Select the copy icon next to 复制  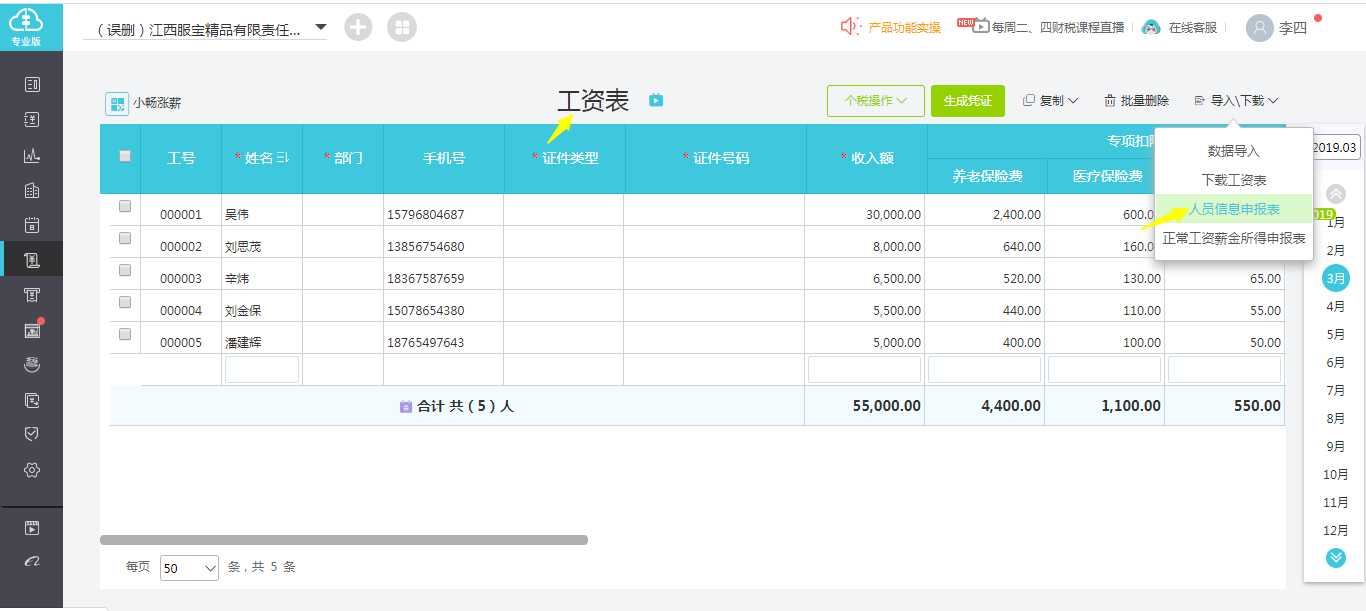click(1030, 100)
